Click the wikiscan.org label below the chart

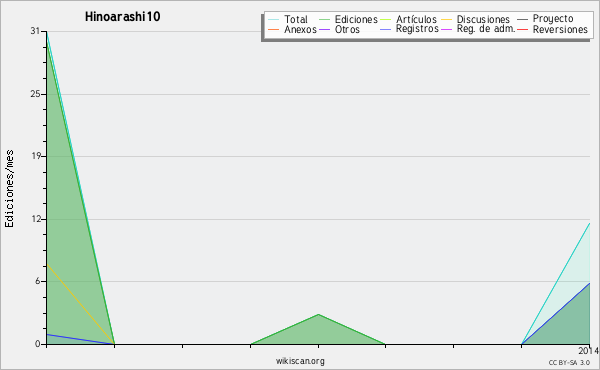click(300, 361)
